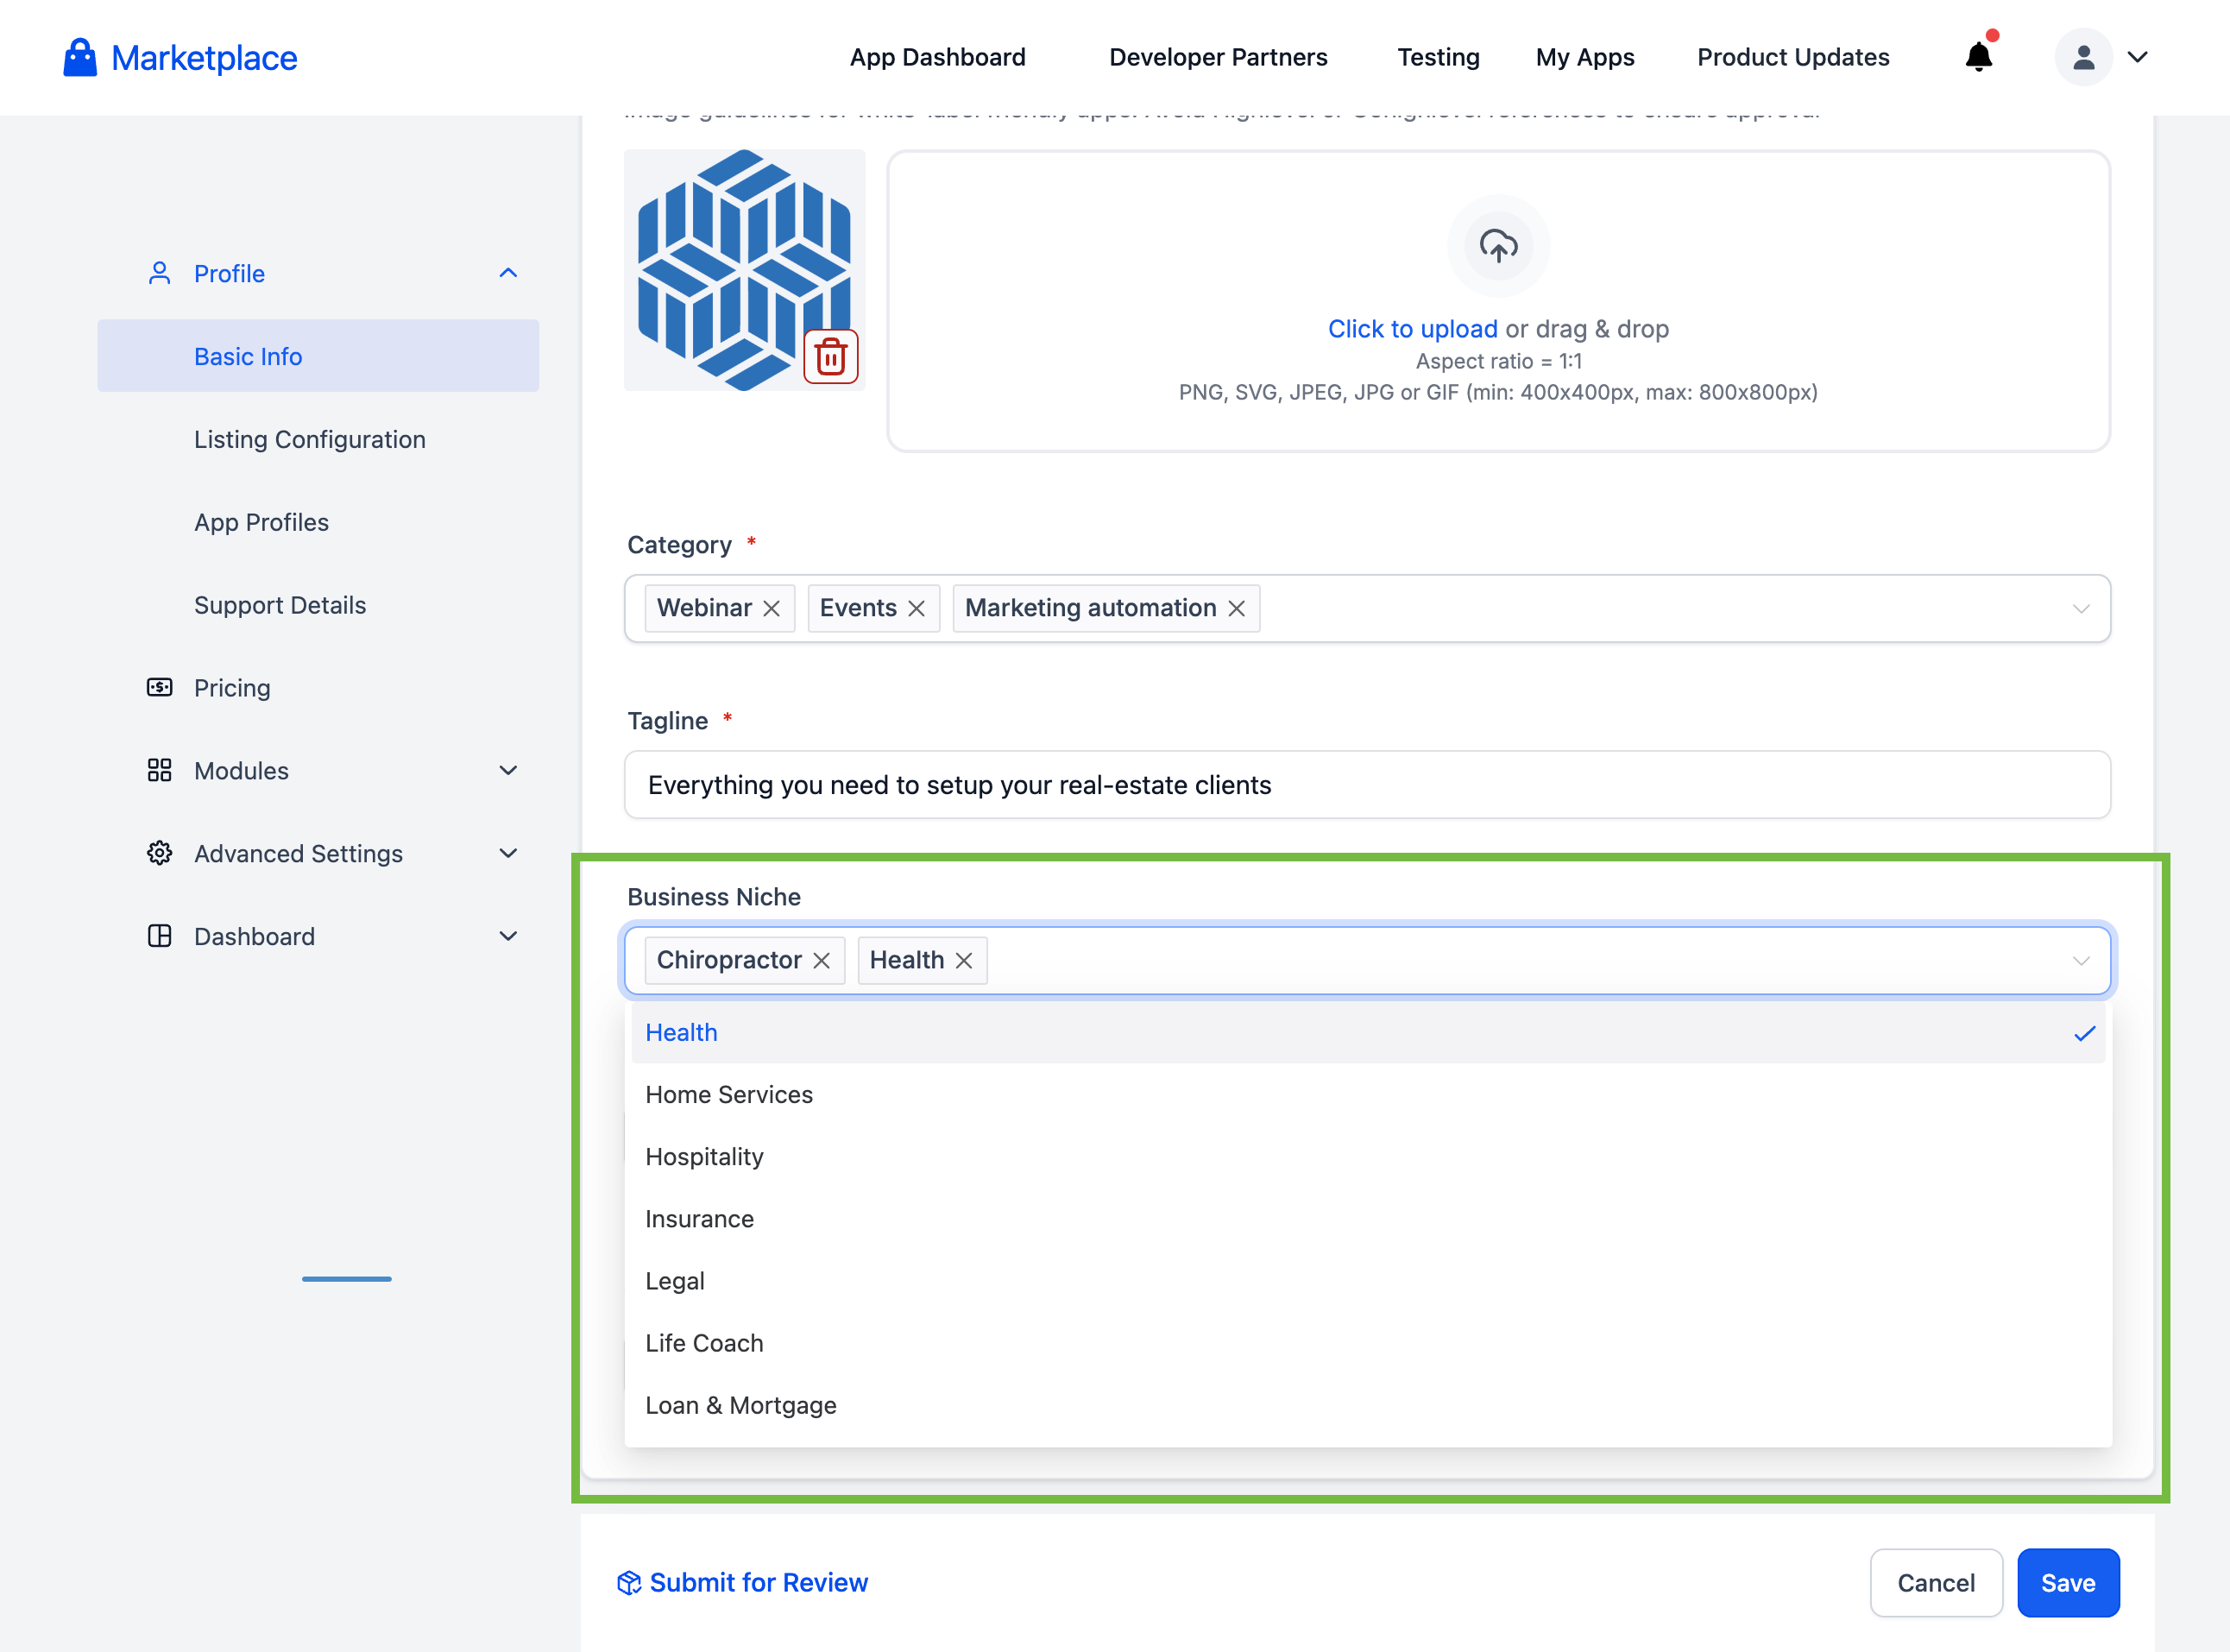Remove the Webinar category tag
2230x1652 pixels.
771,608
